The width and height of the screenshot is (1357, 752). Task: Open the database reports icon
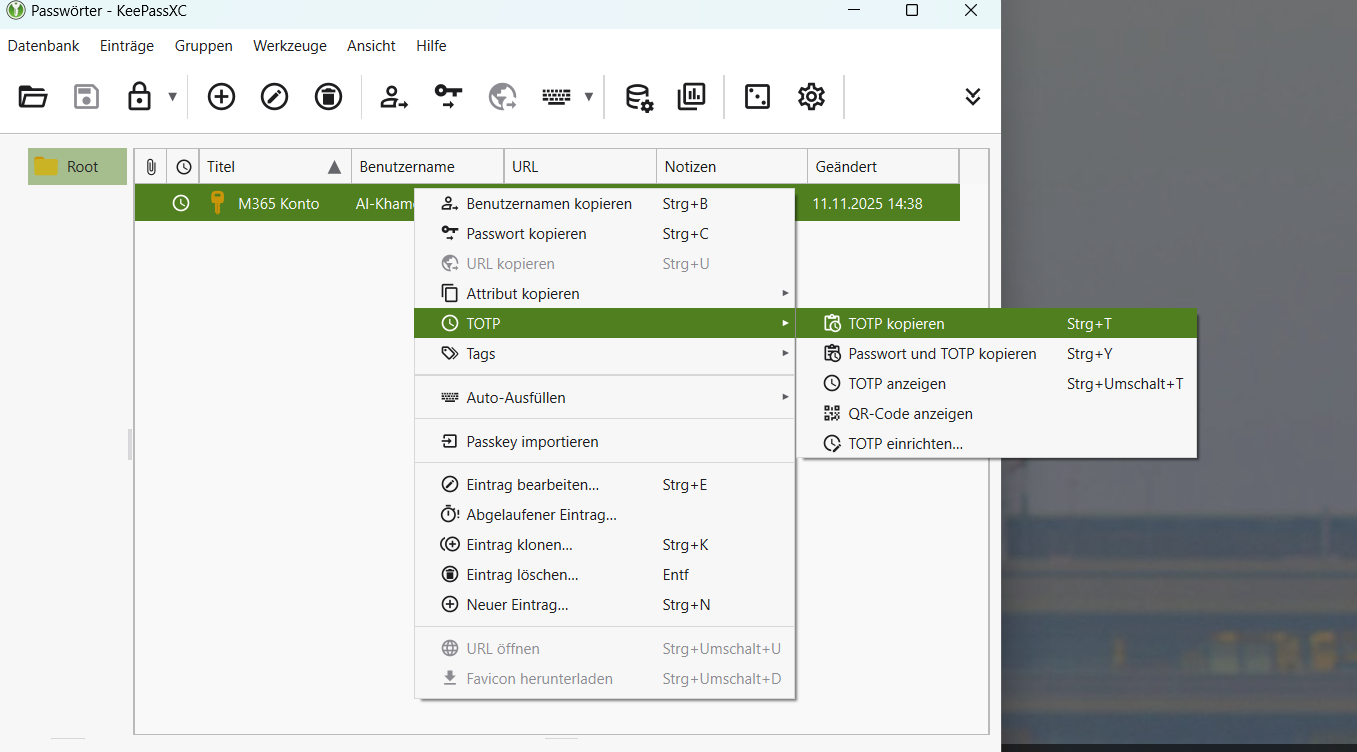[x=691, y=97]
